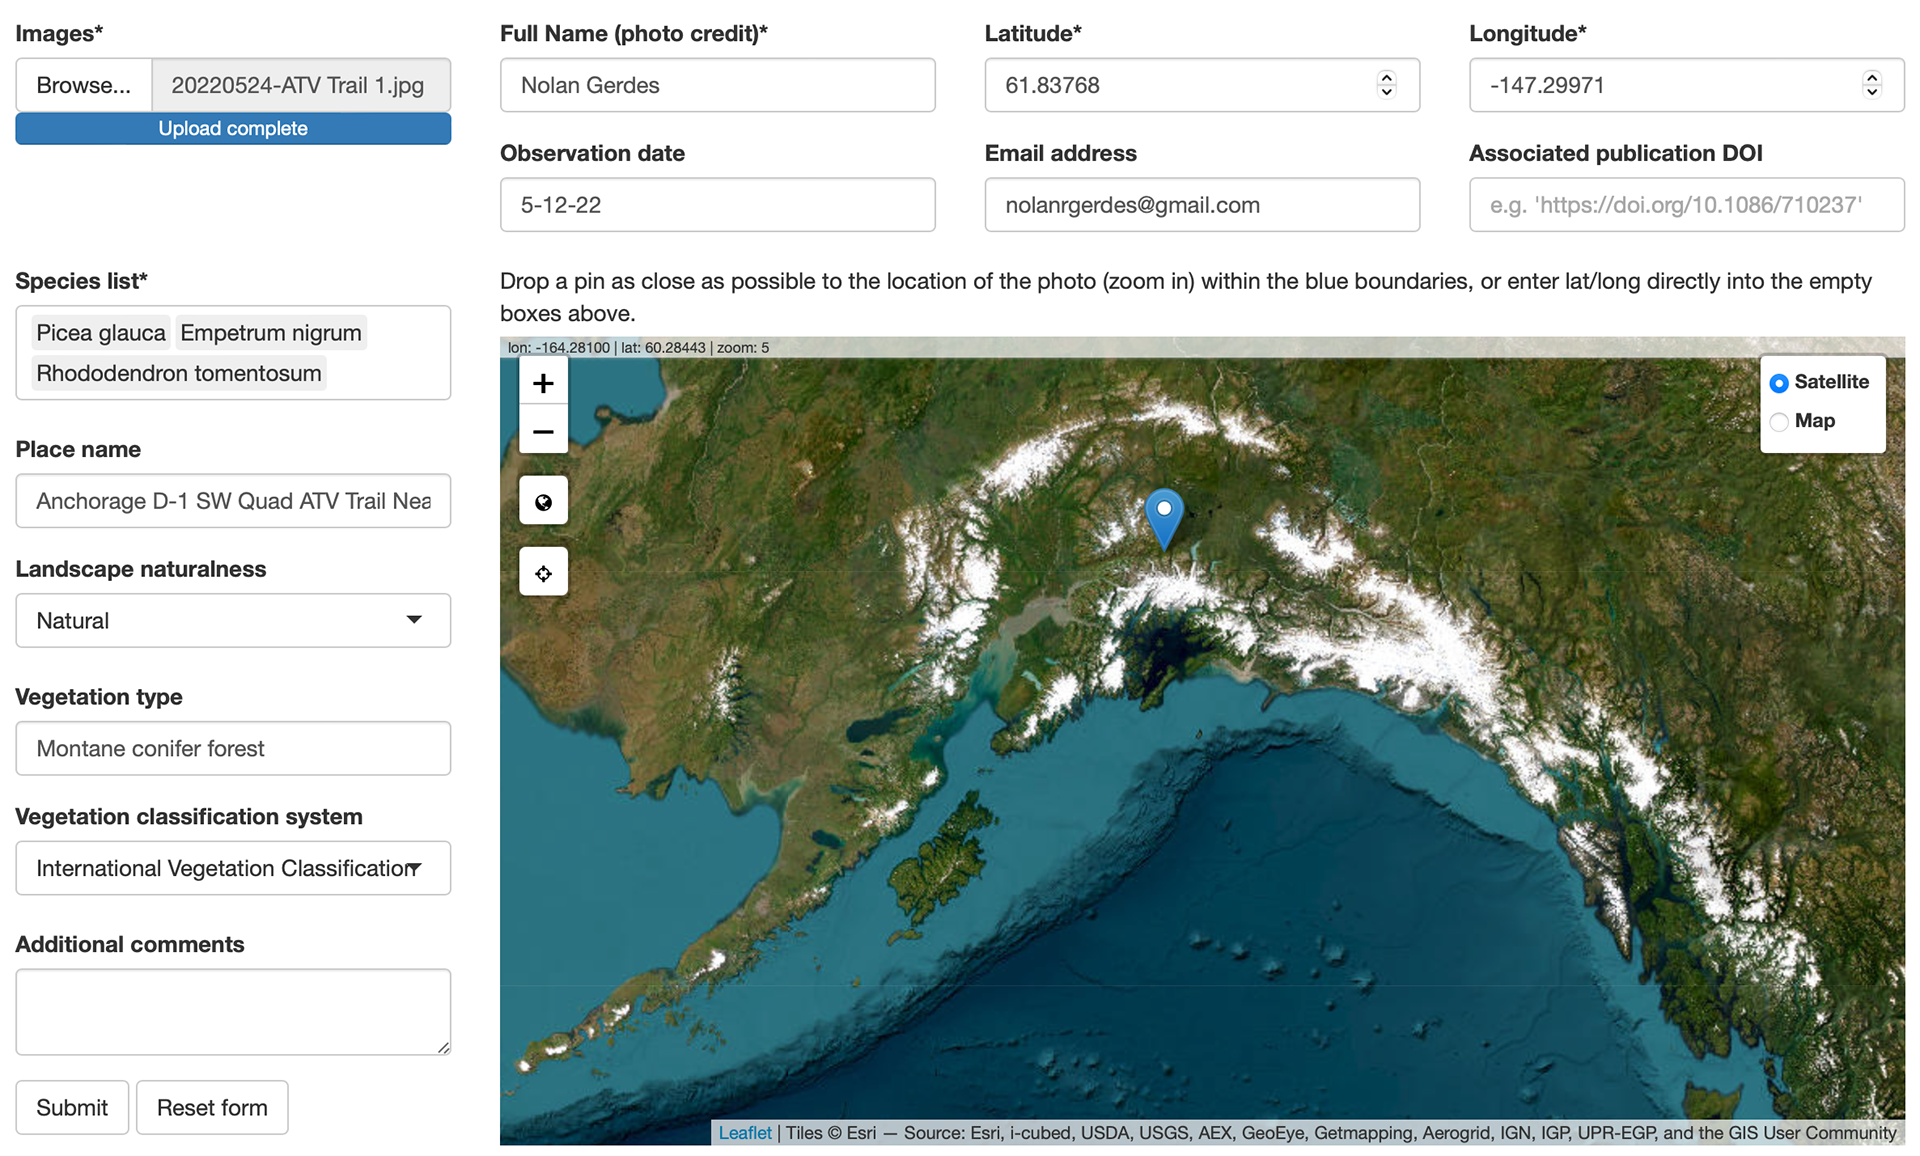
Task: Click the blue location pin marker
Action: point(1163,514)
